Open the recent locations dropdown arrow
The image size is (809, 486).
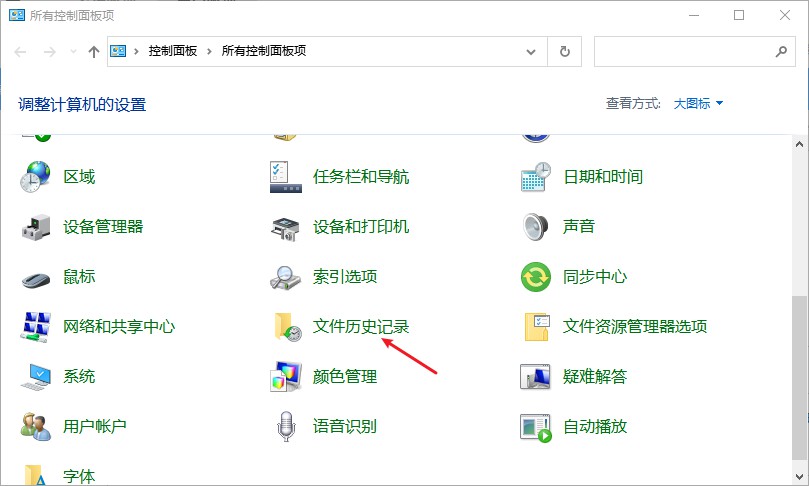(73, 52)
